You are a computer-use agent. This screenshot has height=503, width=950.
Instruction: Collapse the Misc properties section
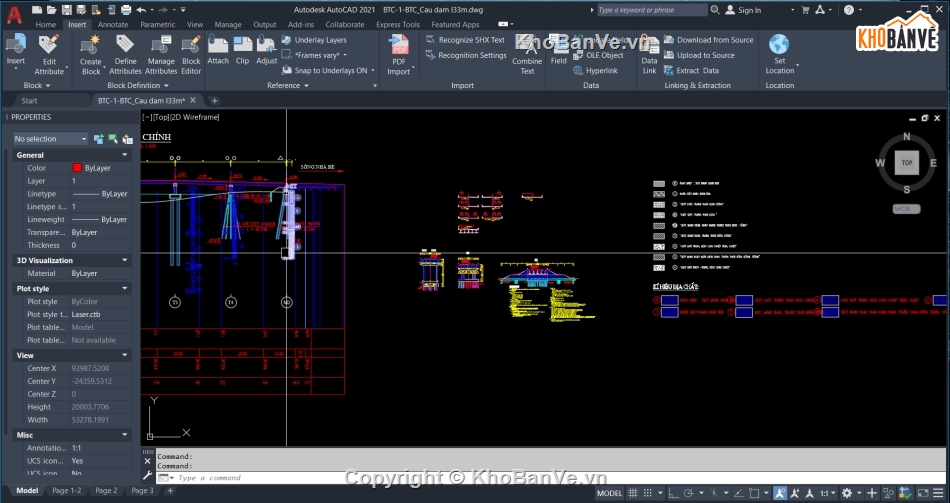point(125,435)
